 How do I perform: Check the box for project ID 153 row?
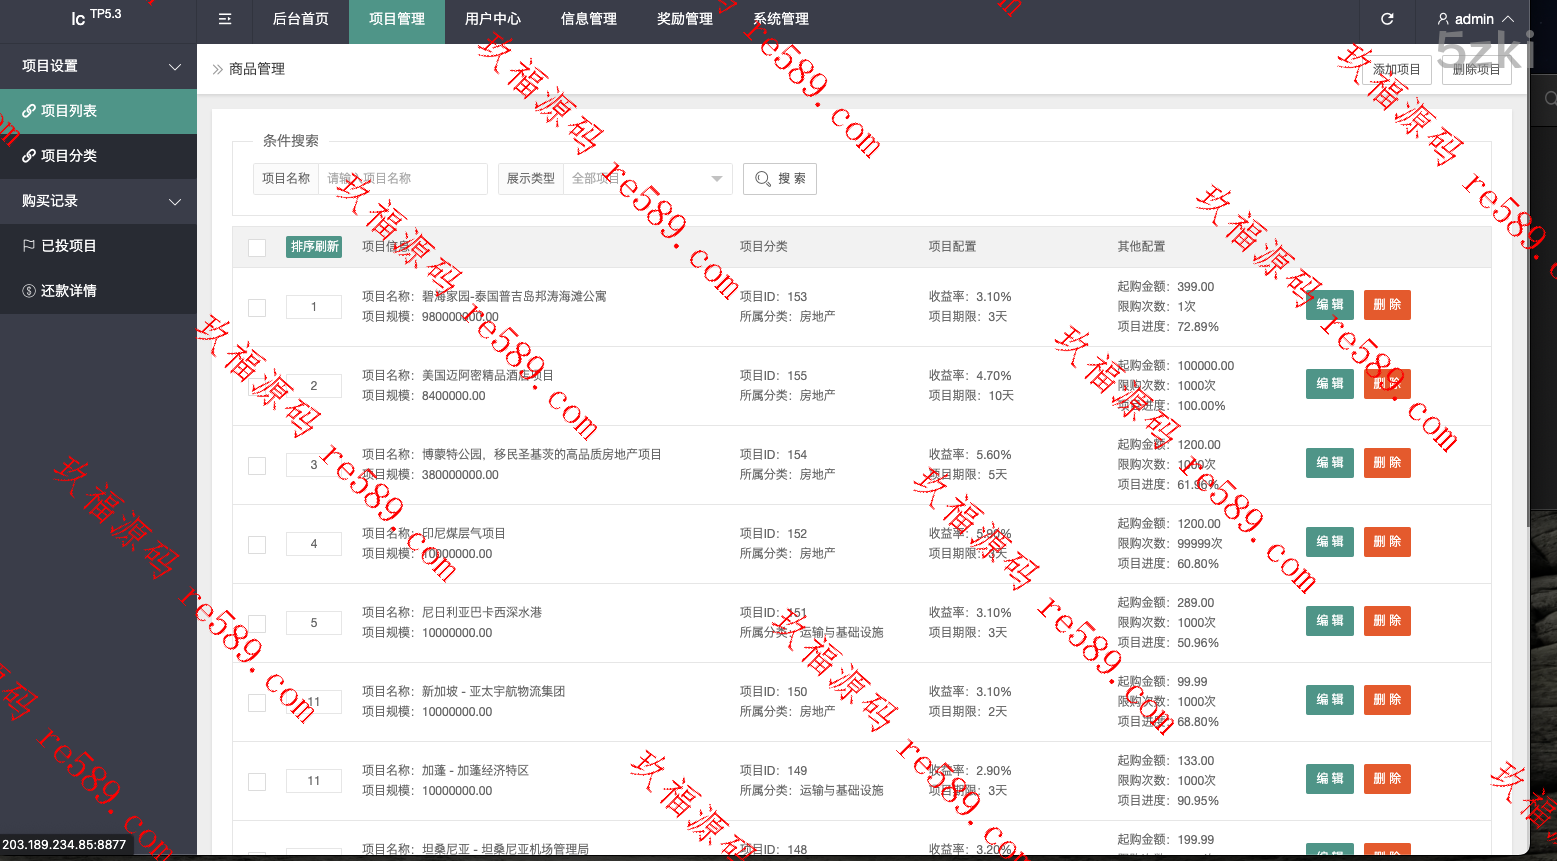coord(257,307)
